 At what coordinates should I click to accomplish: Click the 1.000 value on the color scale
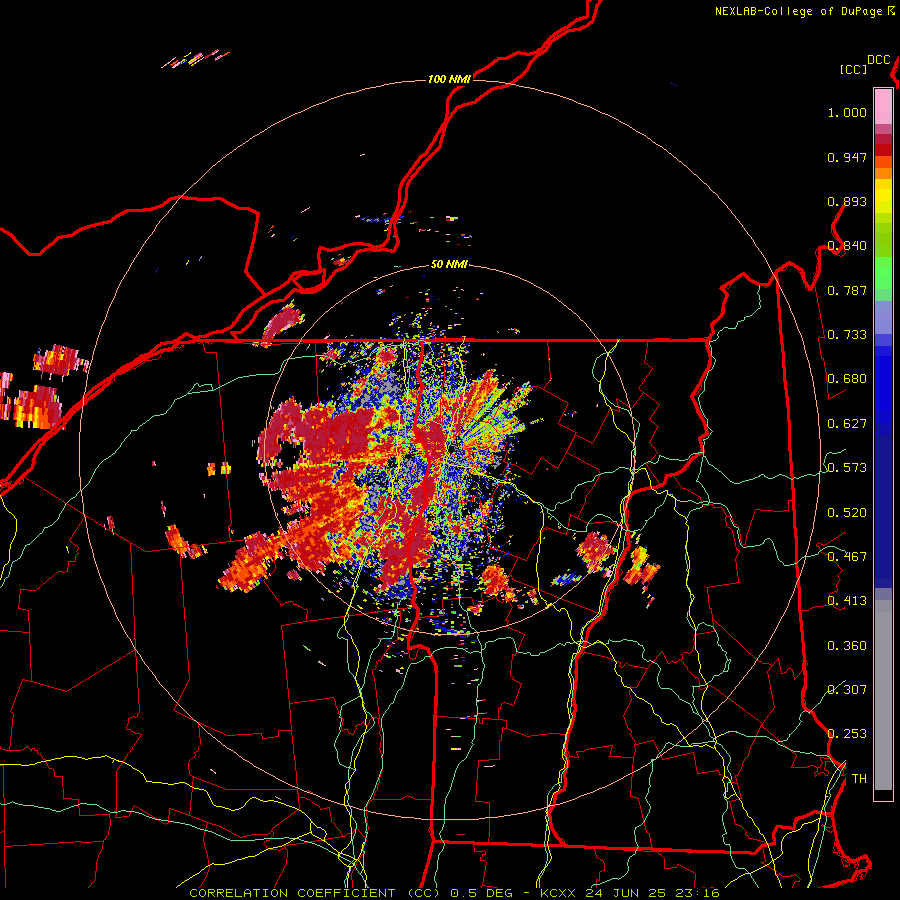pyautogui.click(x=847, y=112)
